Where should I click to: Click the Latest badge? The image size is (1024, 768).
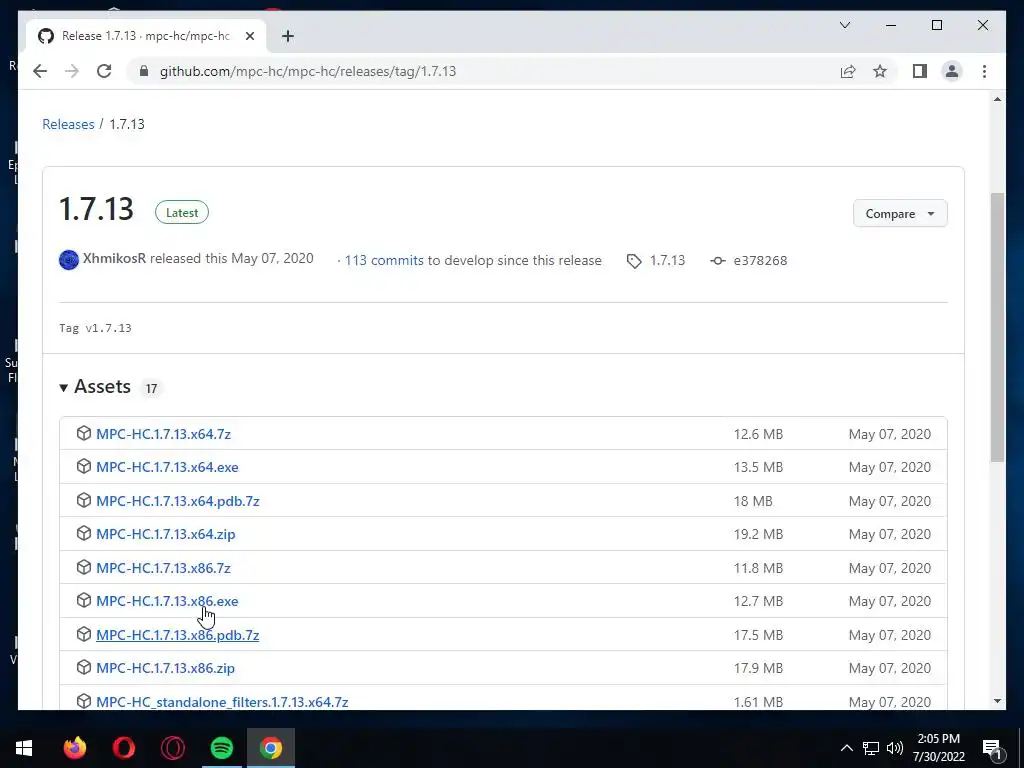pos(182,212)
